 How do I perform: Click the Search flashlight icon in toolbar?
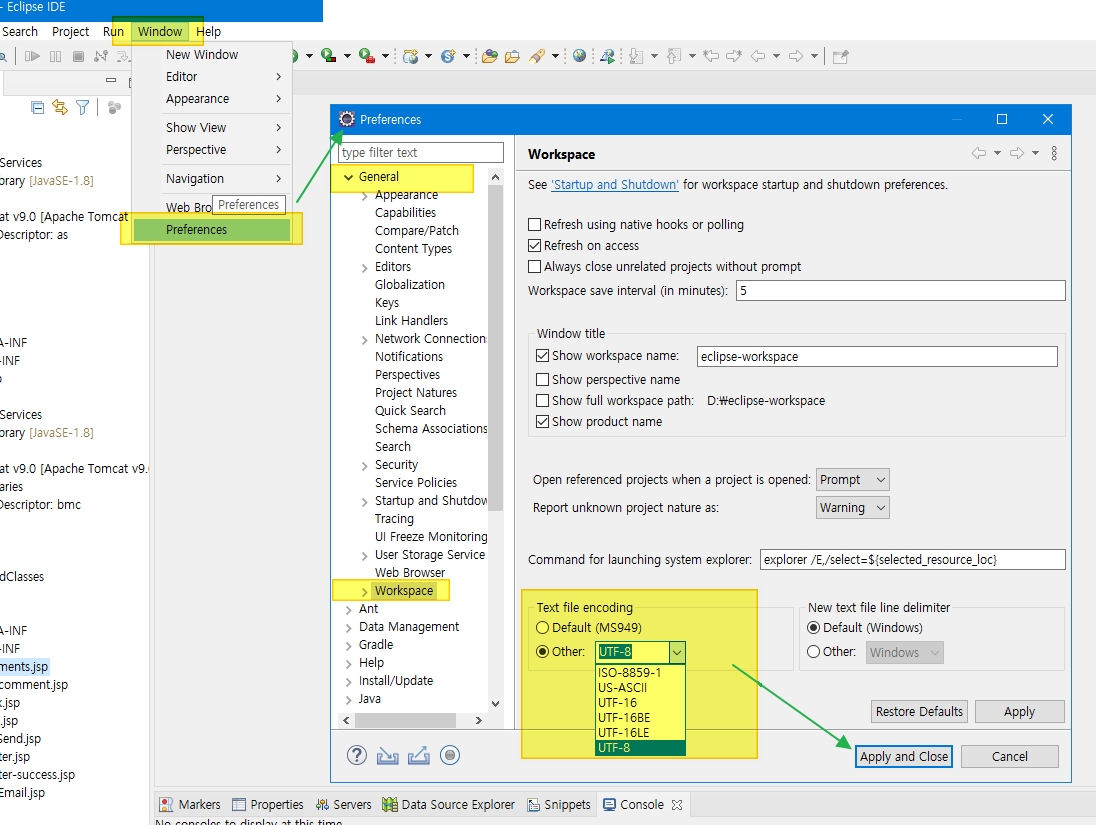coord(537,56)
